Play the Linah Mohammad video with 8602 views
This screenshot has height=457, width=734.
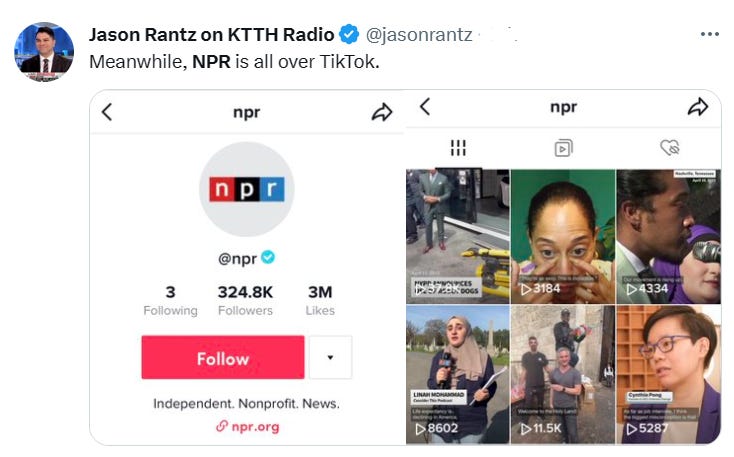coord(458,375)
